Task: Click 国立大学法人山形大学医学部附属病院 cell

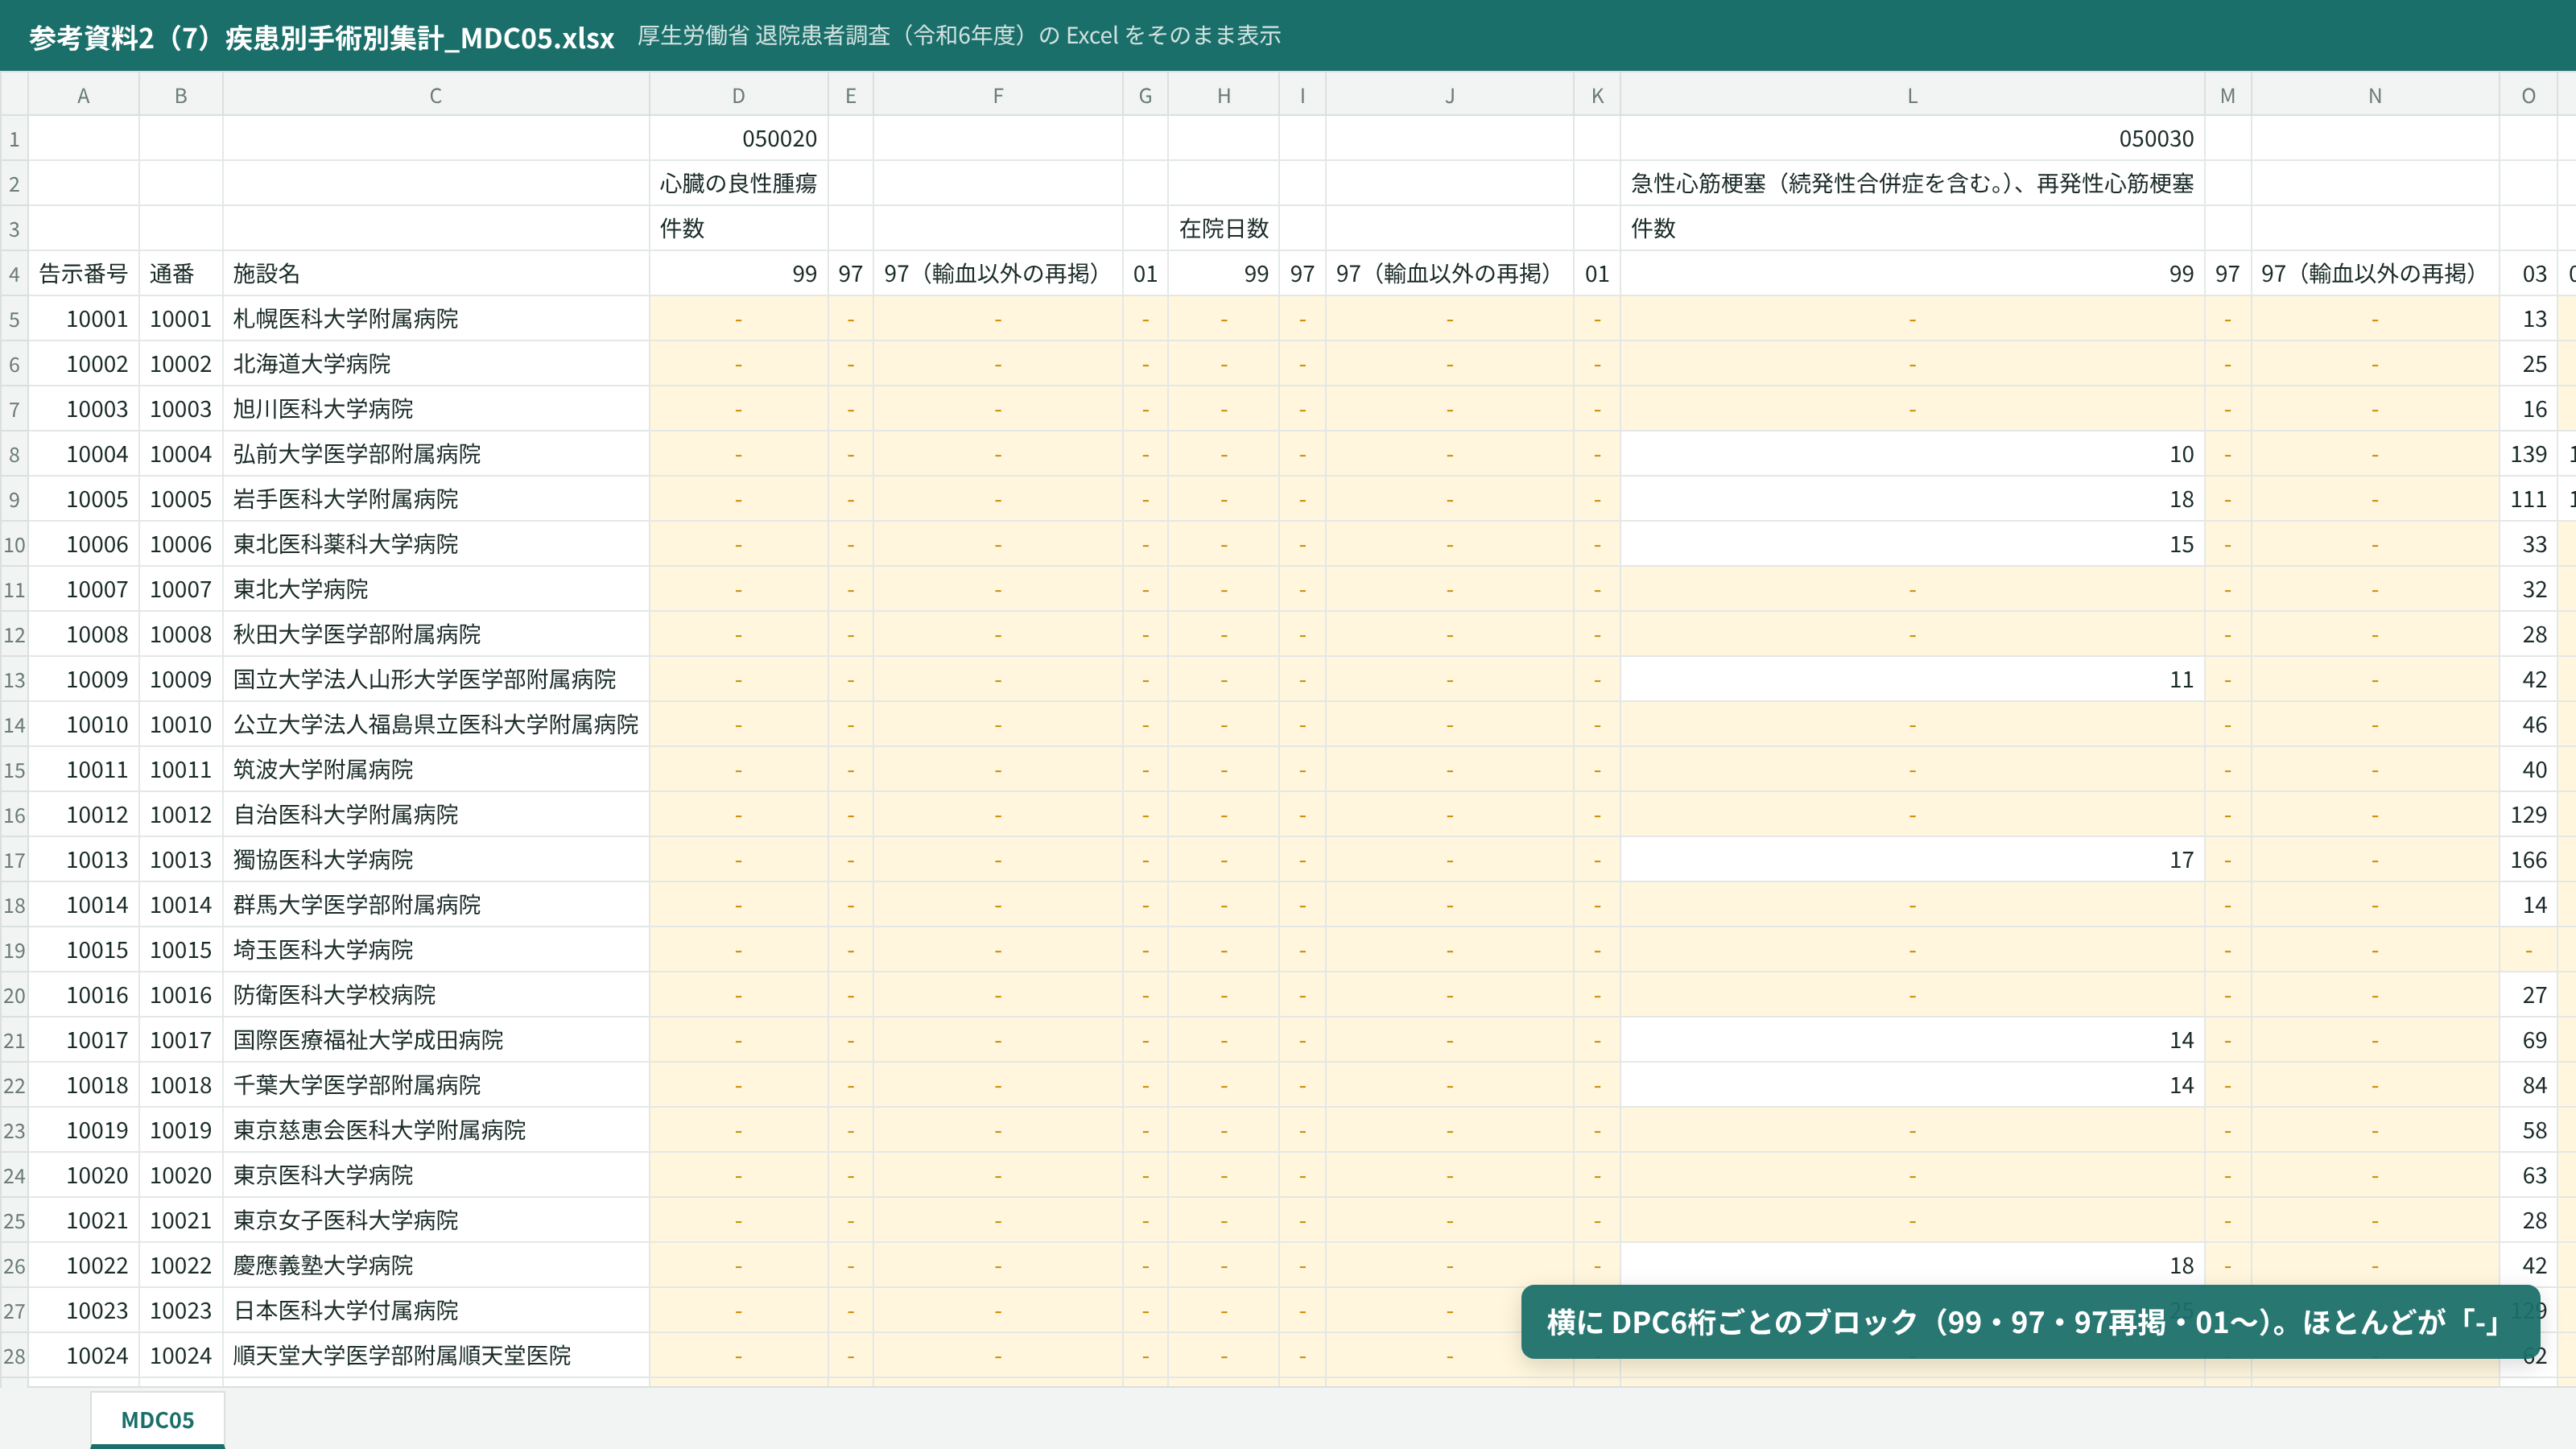Action: 435,679
